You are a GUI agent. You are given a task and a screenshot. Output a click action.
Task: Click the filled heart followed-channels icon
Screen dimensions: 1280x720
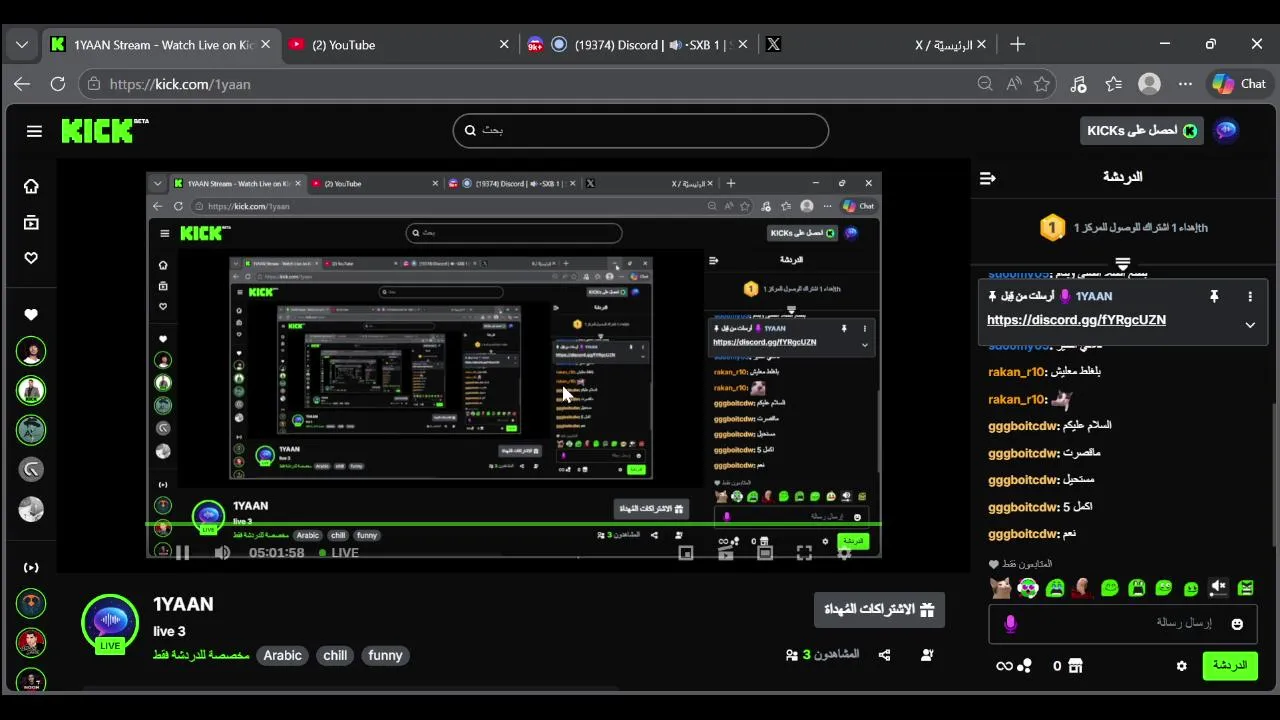(31, 314)
